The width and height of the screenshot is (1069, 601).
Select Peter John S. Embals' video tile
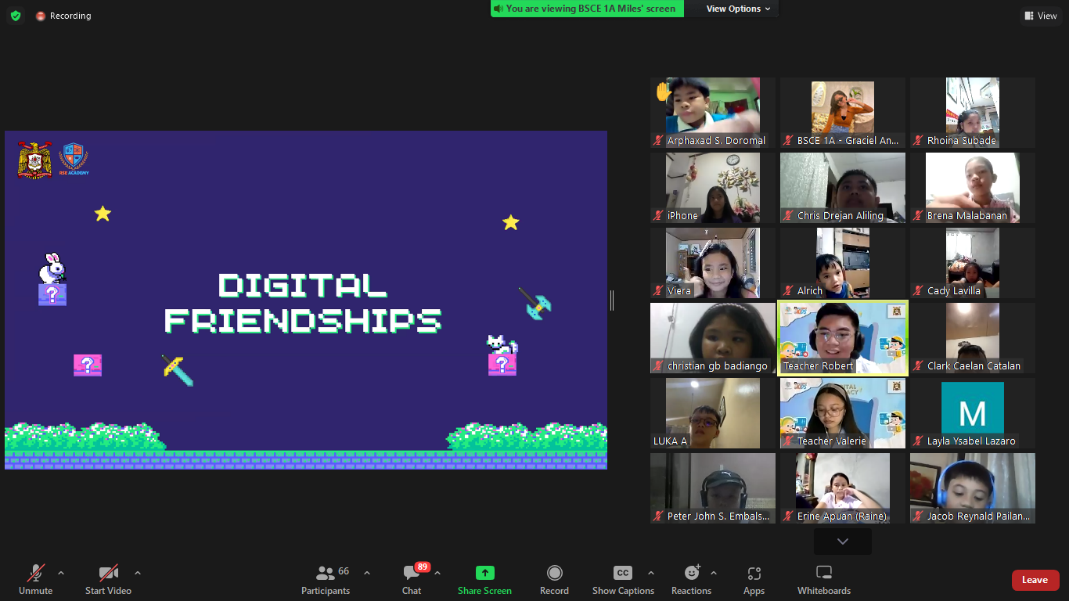point(712,489)
